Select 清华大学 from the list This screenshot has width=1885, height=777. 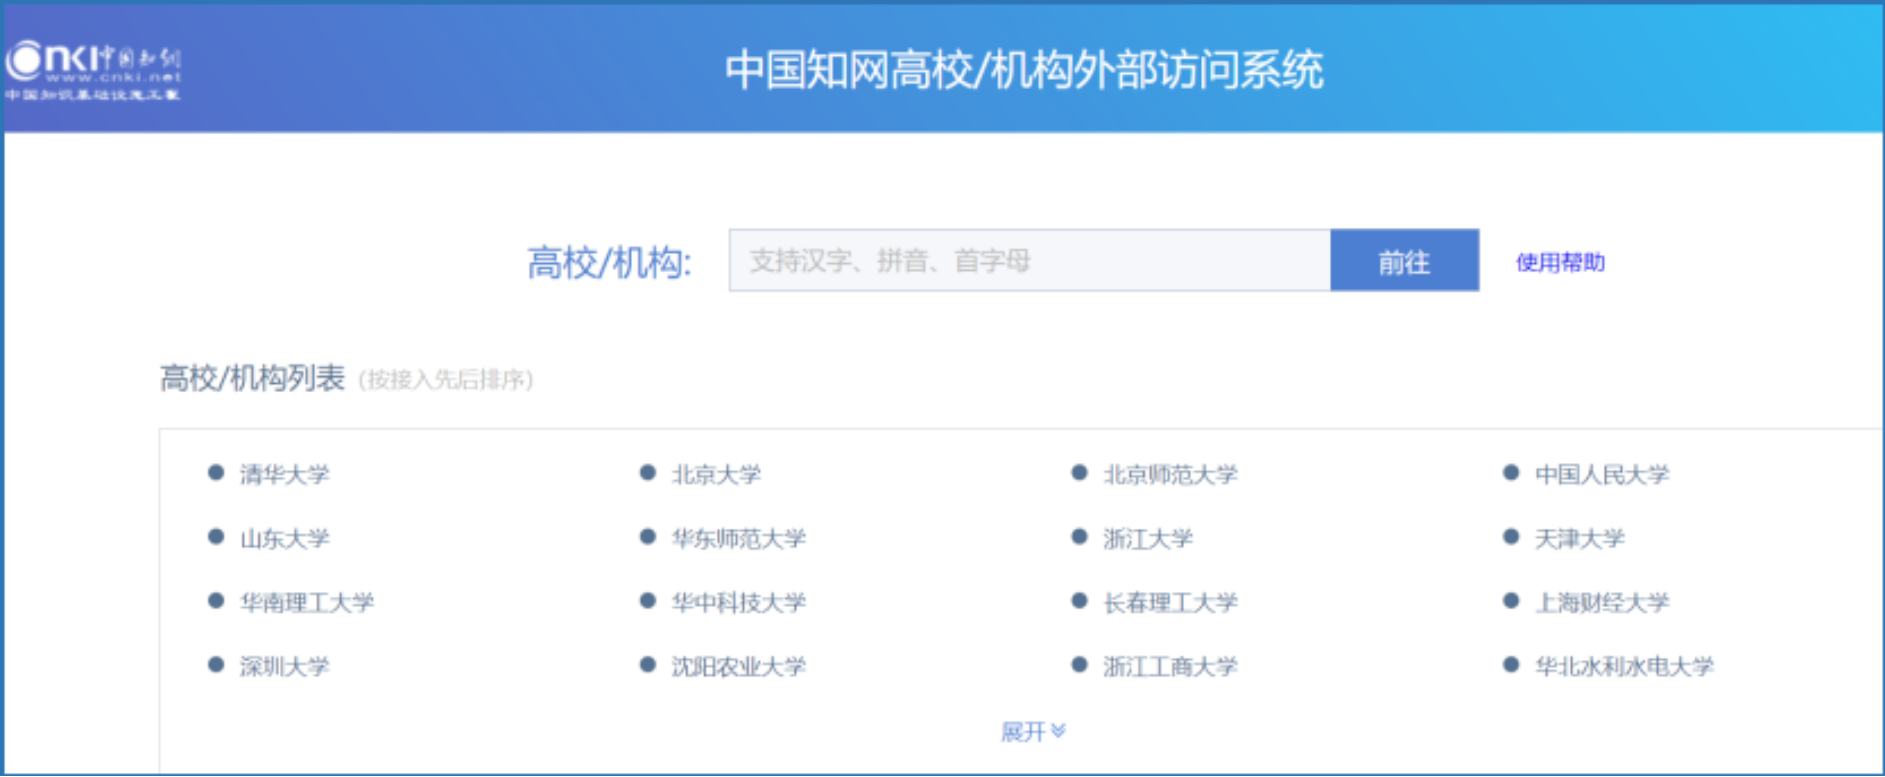click(x=284, y=474)
